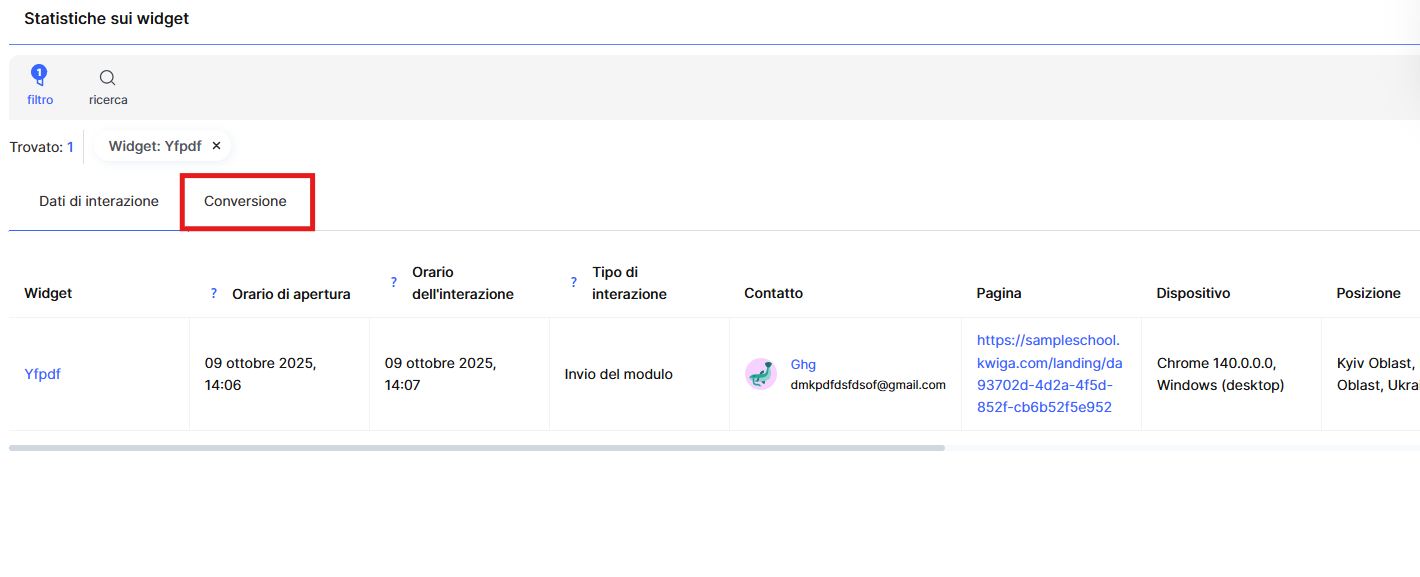Click the horizontal table scrollbar

(x=476, y=448)
